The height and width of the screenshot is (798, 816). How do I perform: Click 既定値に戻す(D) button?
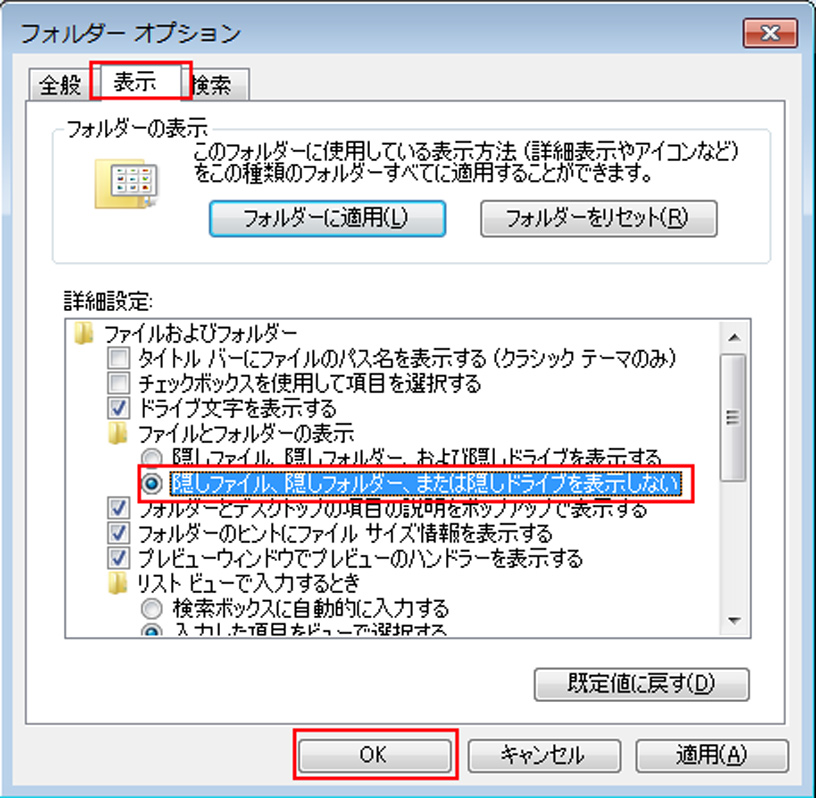(x=642, y=684)
